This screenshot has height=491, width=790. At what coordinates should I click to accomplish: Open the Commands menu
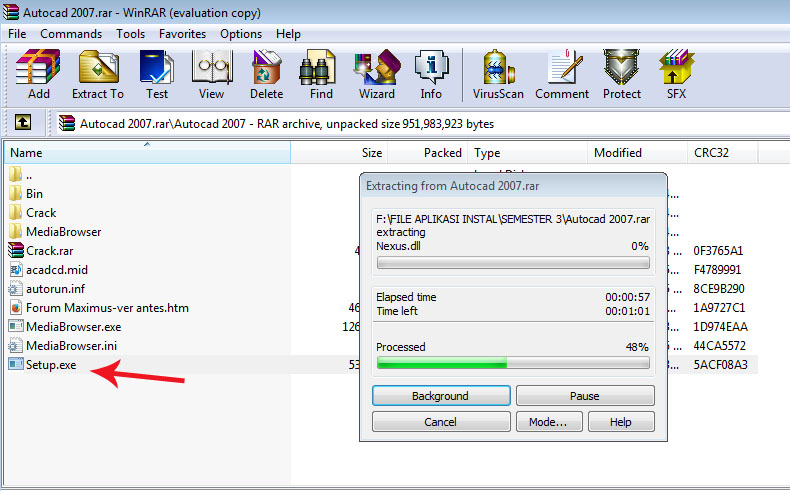71,34
